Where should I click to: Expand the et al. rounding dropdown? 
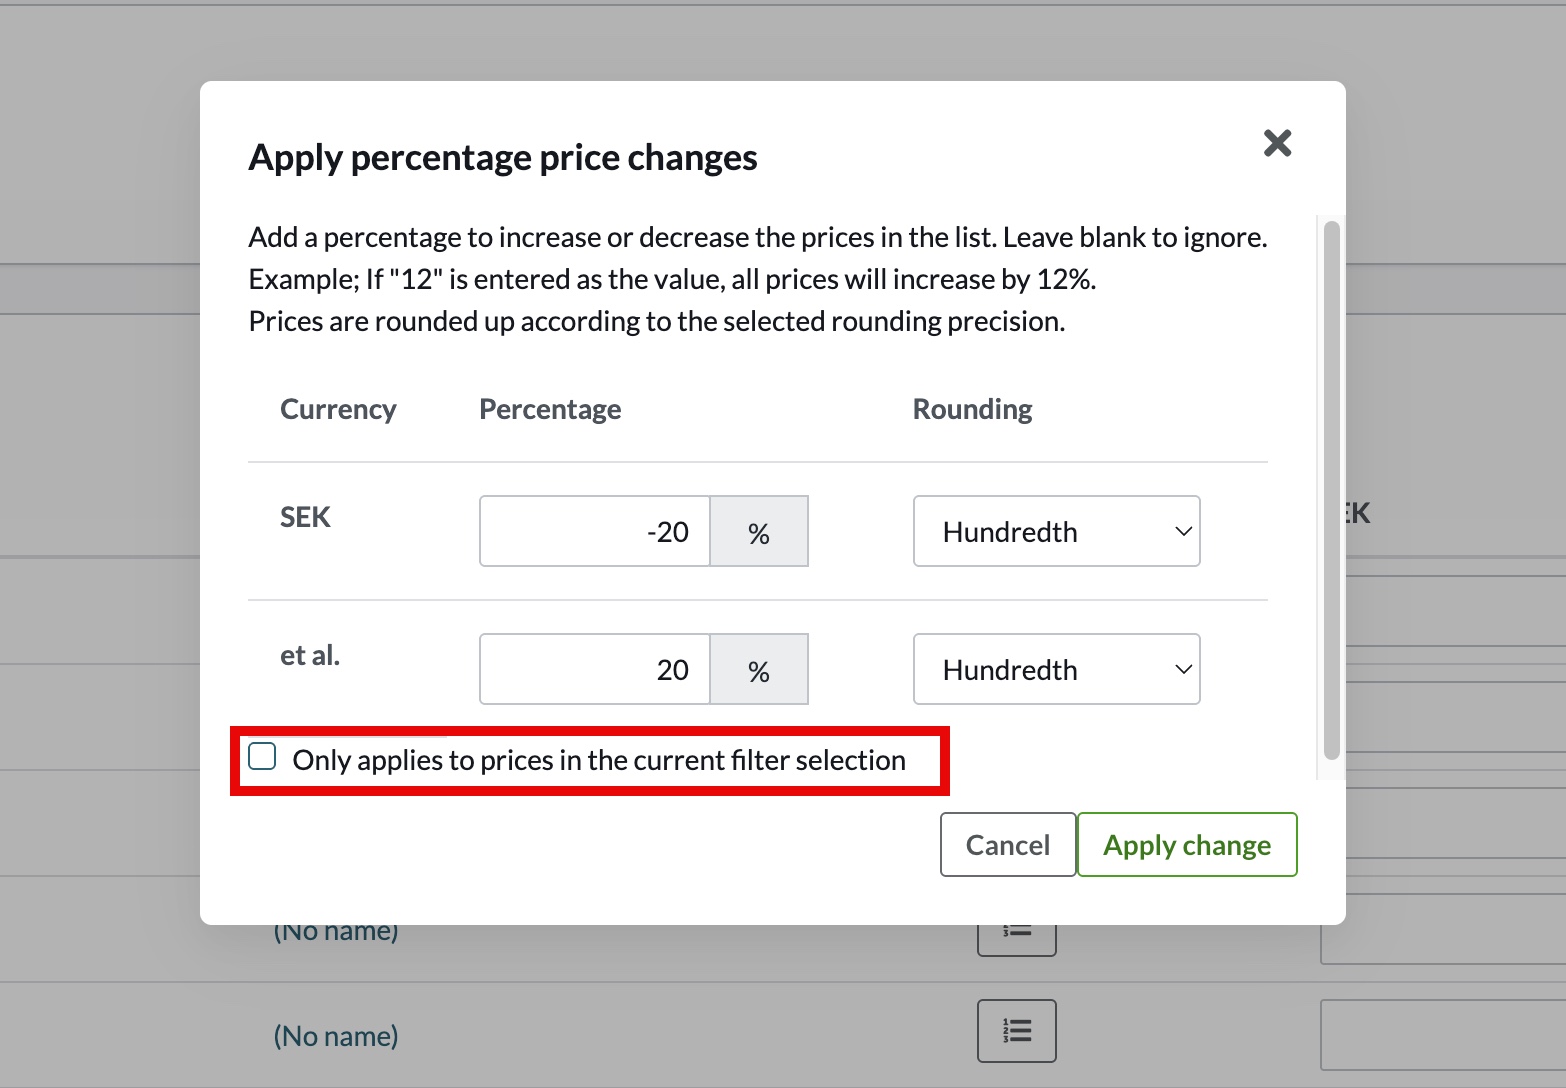point(1056,670)
